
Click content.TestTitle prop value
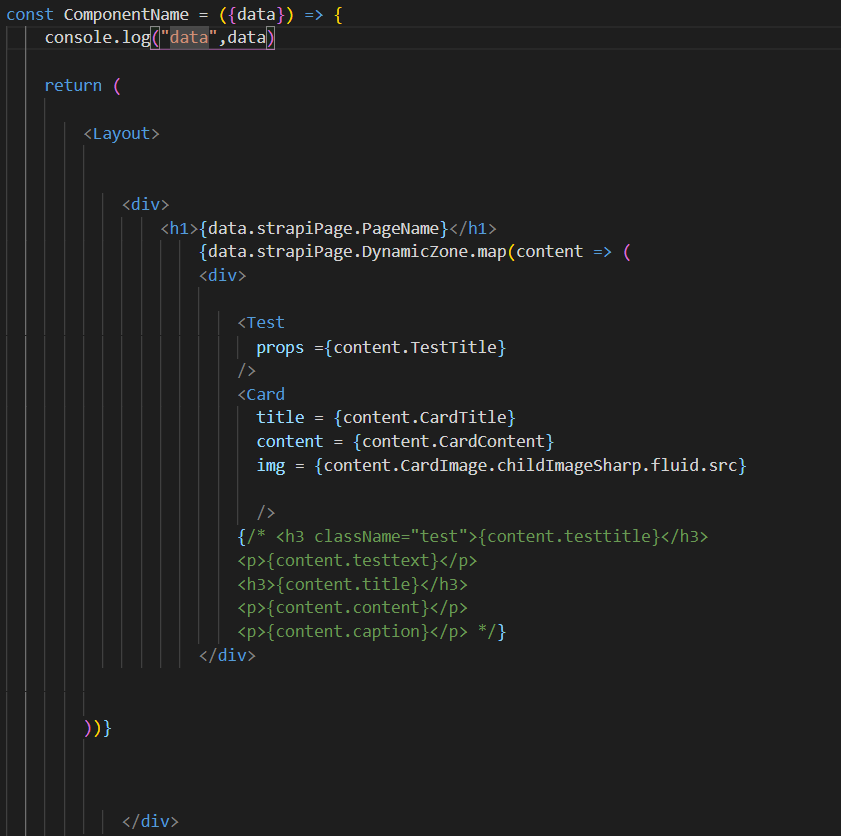coord(415,347)
